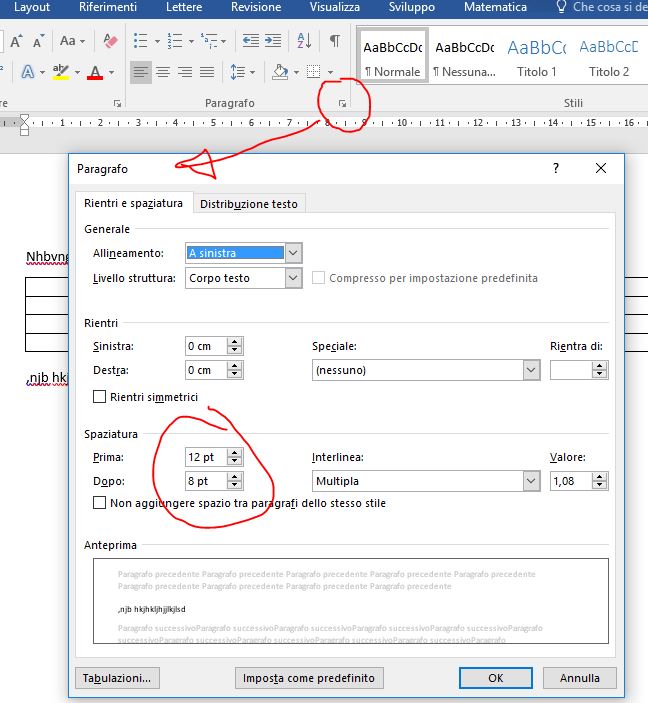Screen dimensions: 648x703
Task: Open the bullet list dropdown arrow
Action: [x=157, y=41]
